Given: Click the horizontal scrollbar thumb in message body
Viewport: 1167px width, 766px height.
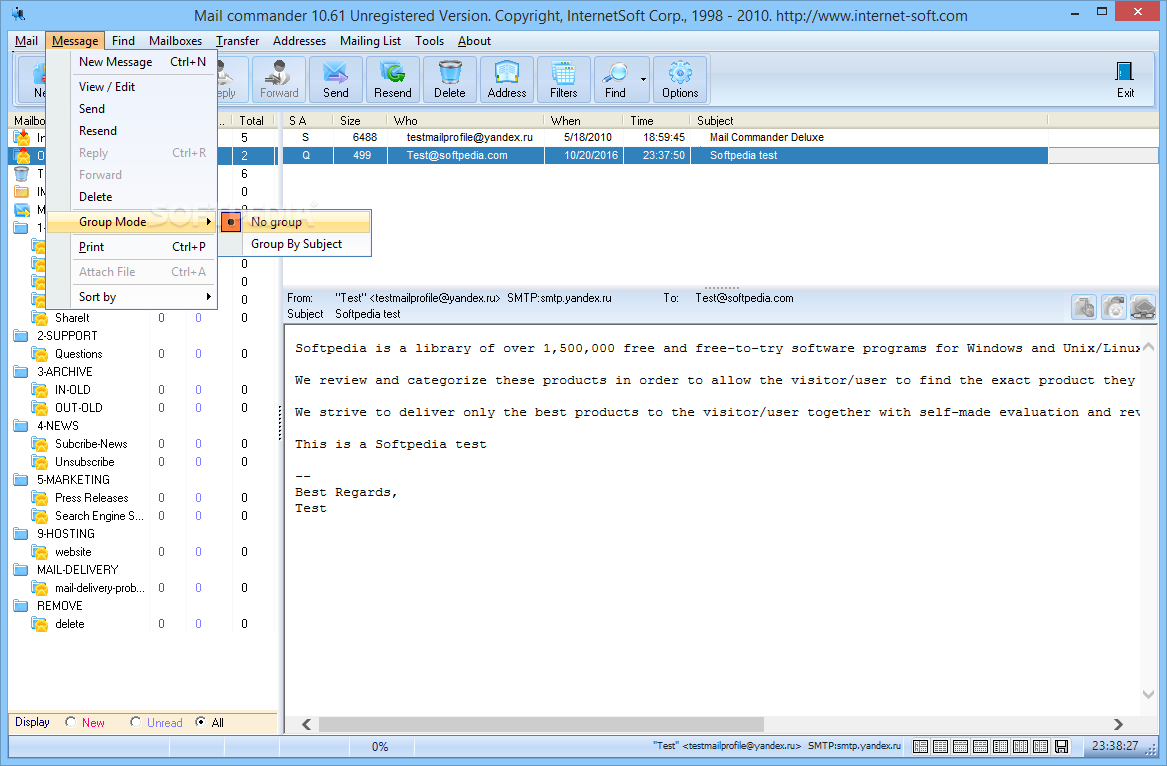Looking at the screenshot, I should coord(541,724).
